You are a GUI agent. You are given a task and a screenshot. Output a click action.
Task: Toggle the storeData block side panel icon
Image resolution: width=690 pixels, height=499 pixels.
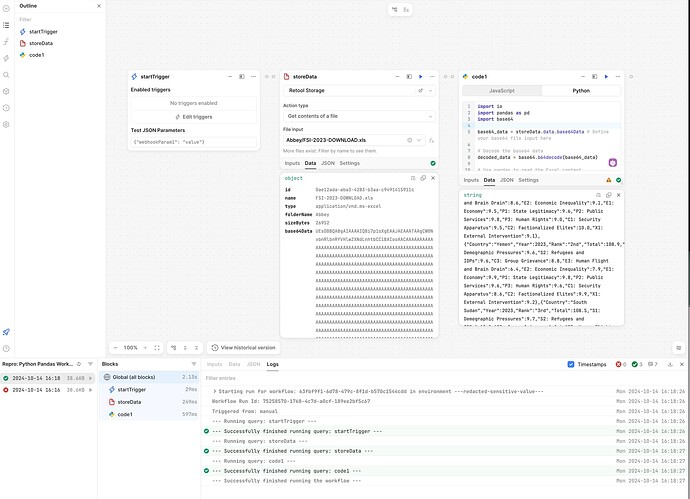[x=409, y=77]
